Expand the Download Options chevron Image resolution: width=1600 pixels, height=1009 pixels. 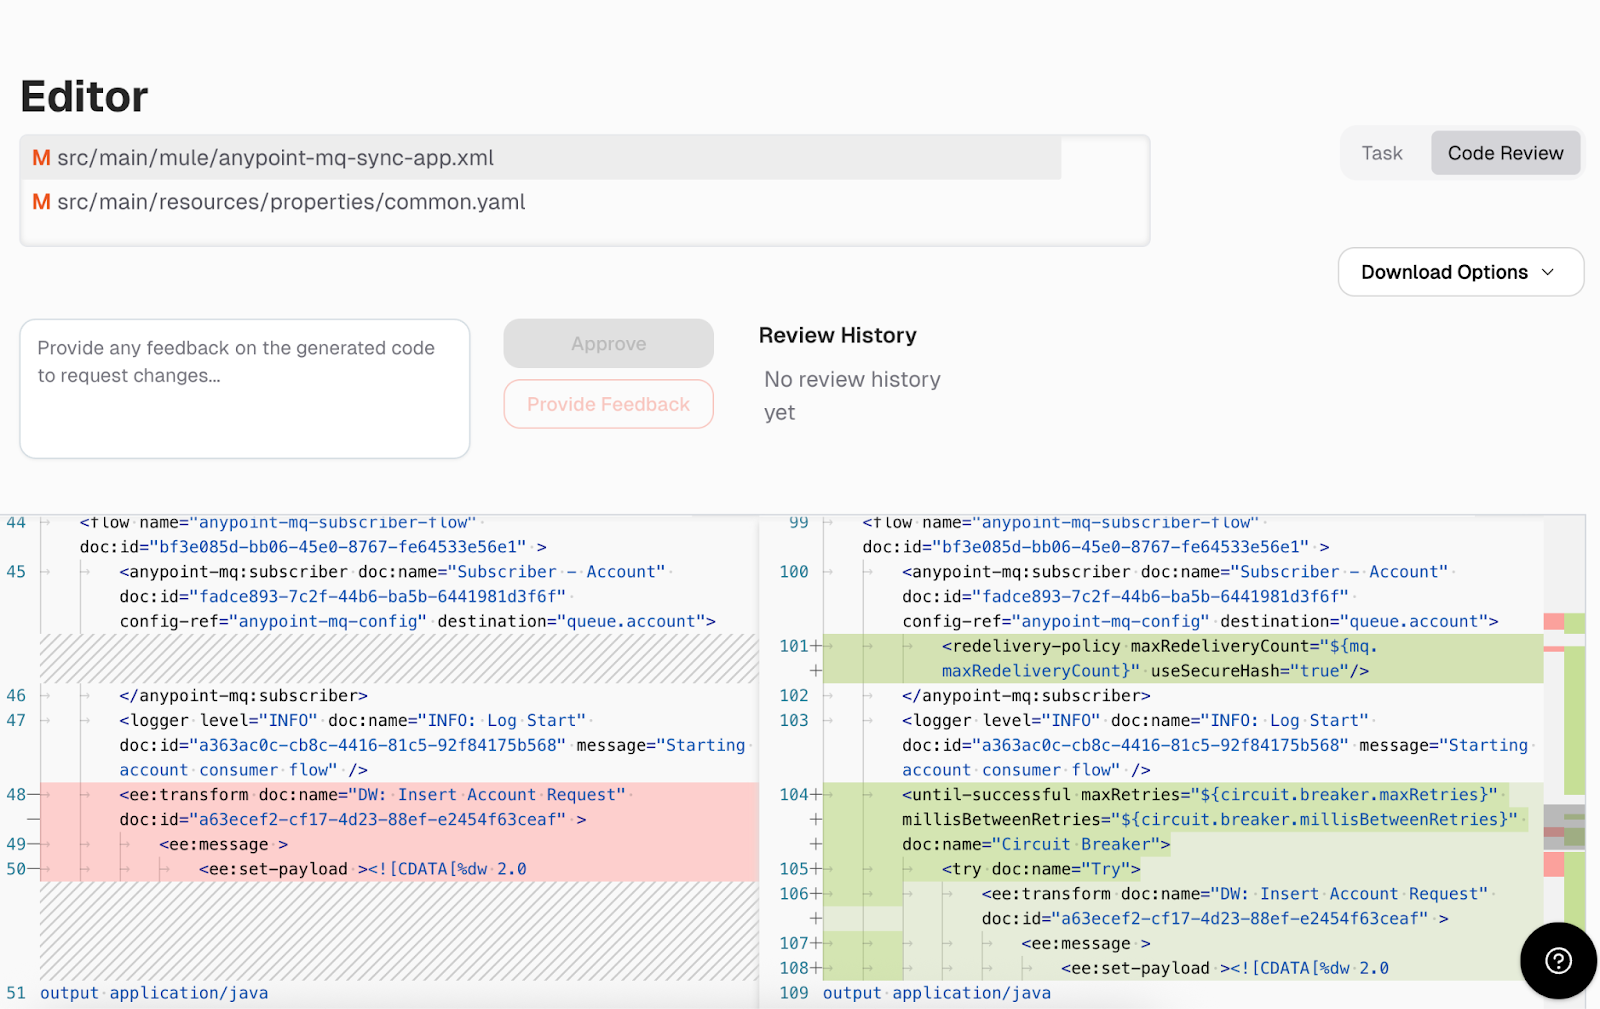click(x=1548, y=272)
